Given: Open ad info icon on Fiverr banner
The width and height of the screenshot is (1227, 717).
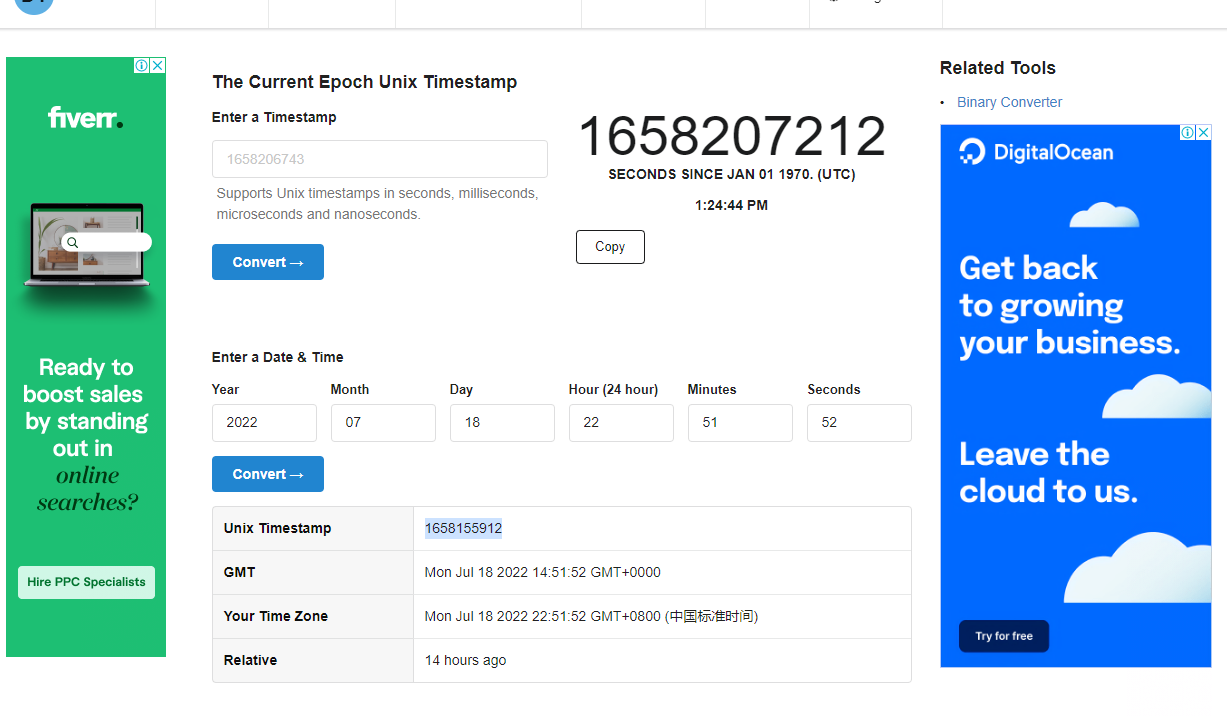Looking at the screenshot, I should 143,65.
